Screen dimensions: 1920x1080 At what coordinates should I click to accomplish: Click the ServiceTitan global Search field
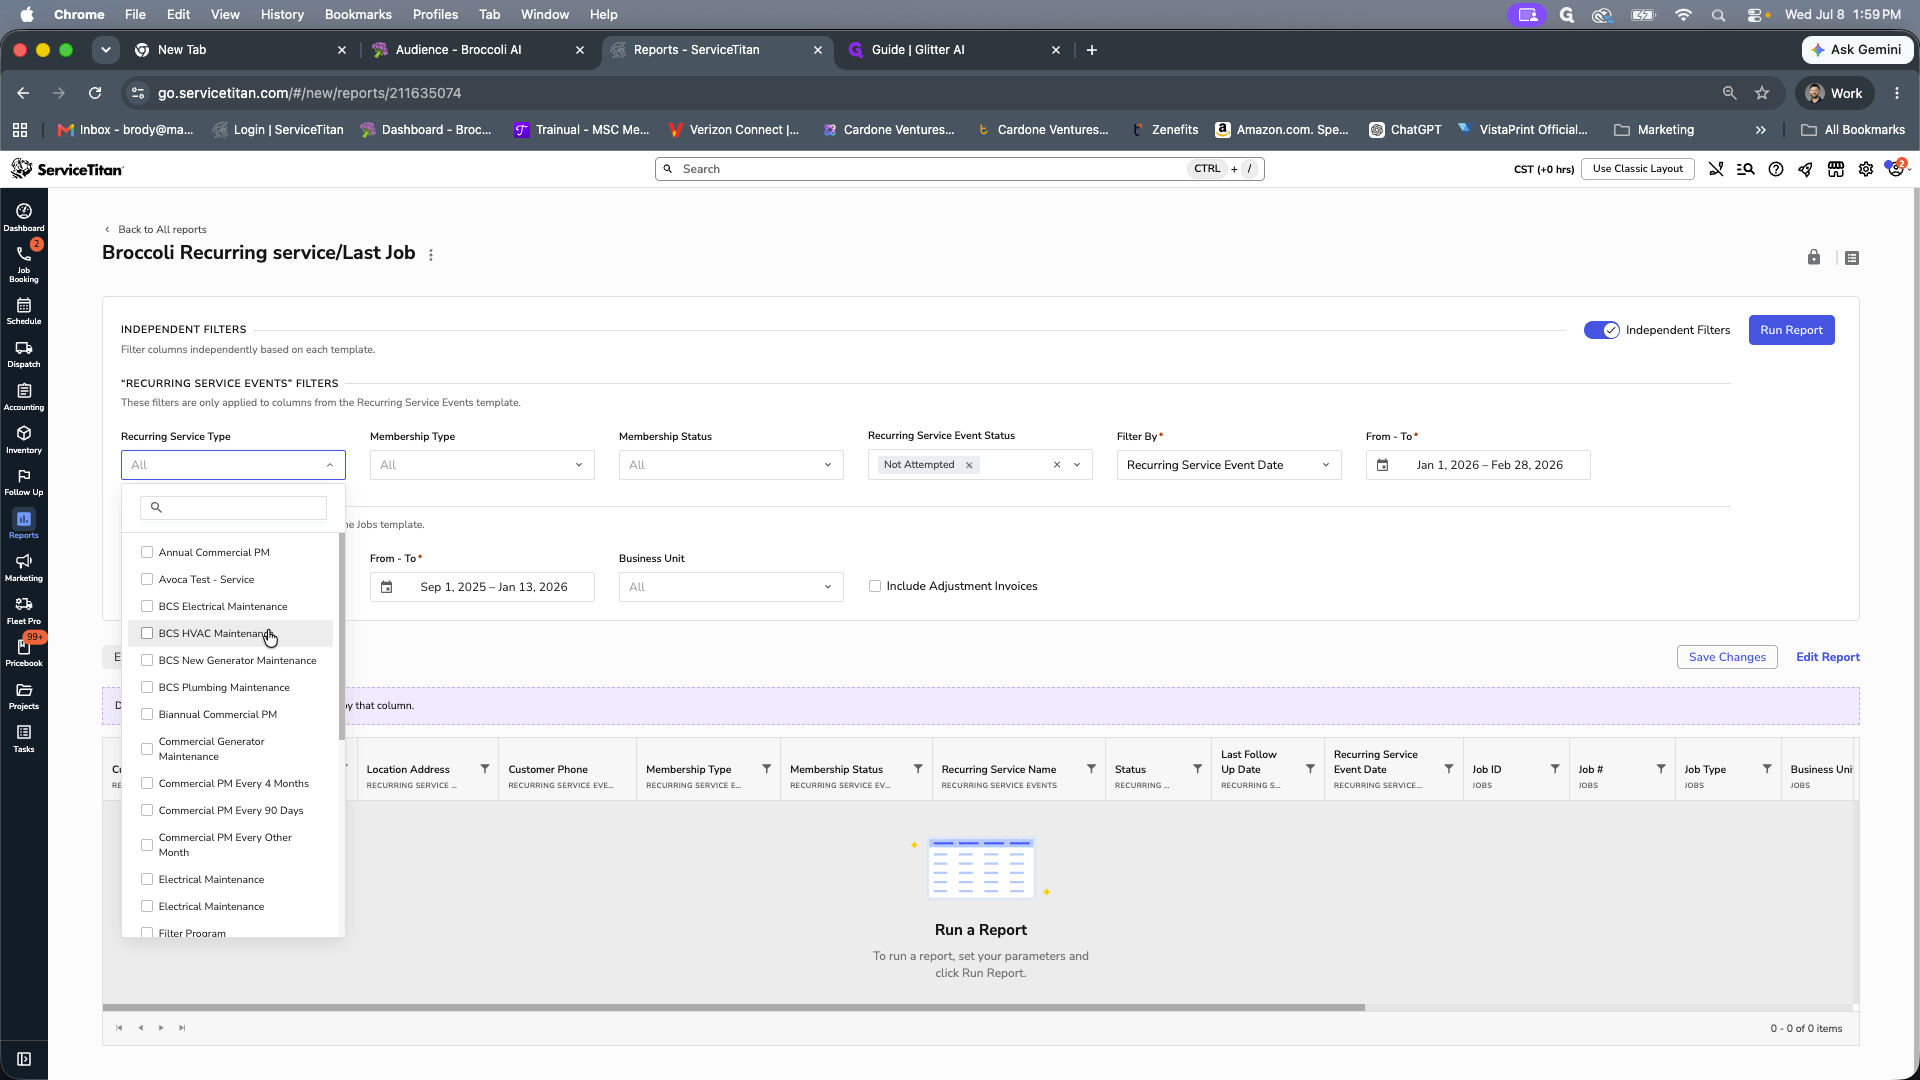click(x=960, y=169)
